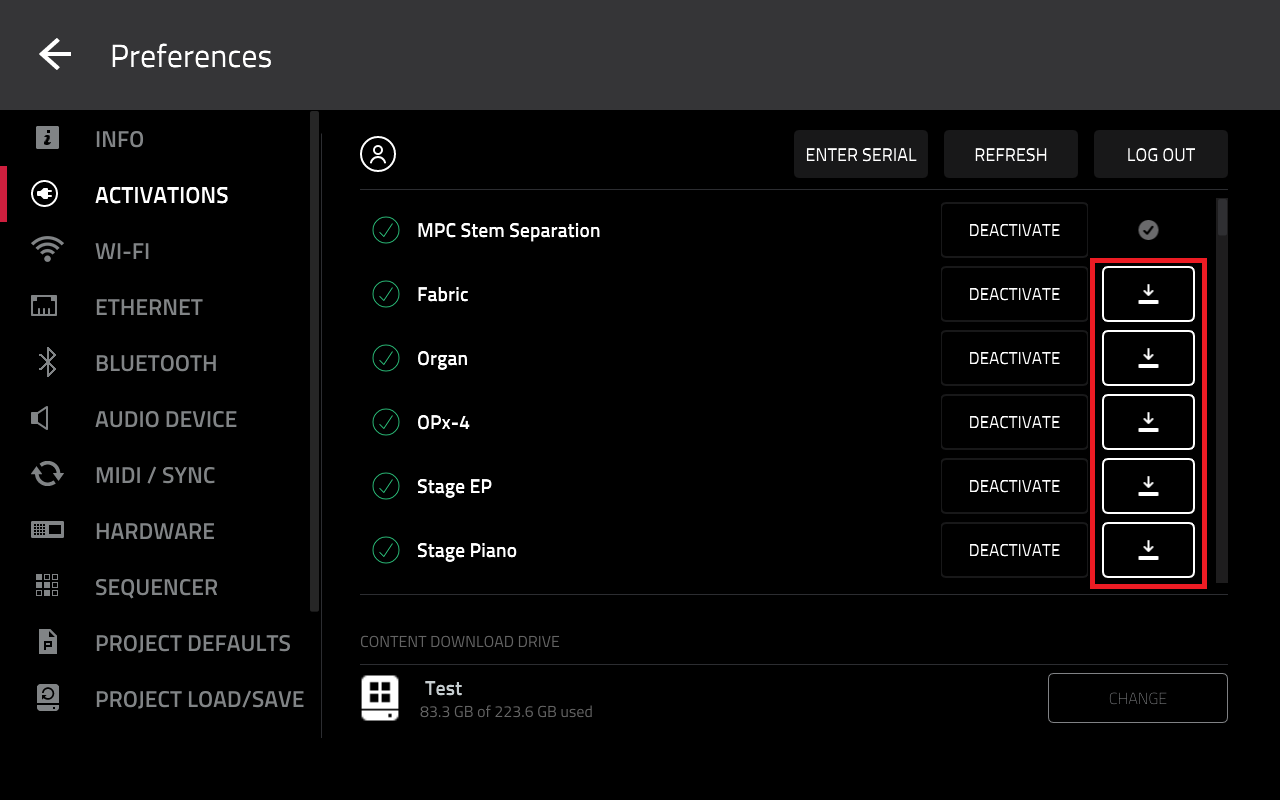Click the Hardware sidebar icon
Viewport: 1280px width, 800px height.
click(47, 530)
